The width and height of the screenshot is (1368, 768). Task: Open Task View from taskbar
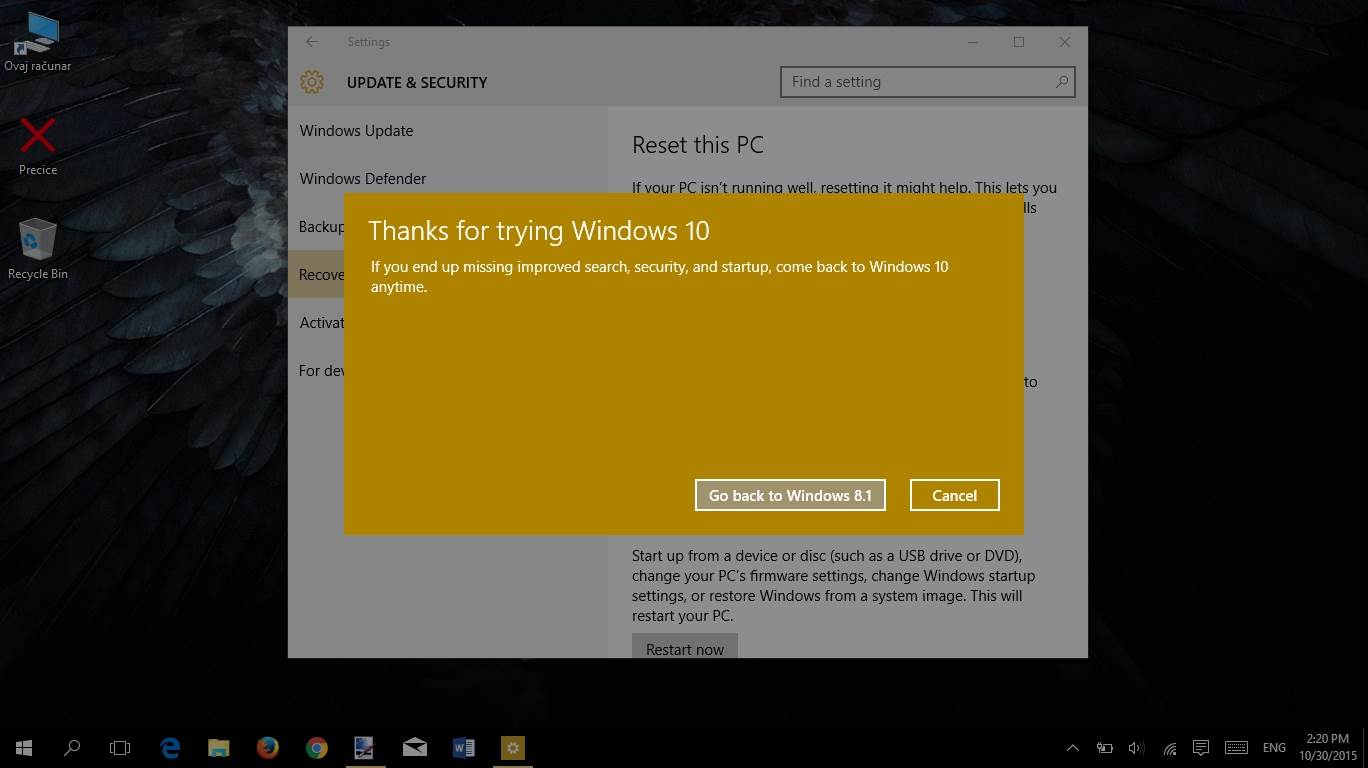tap(120, 747)
